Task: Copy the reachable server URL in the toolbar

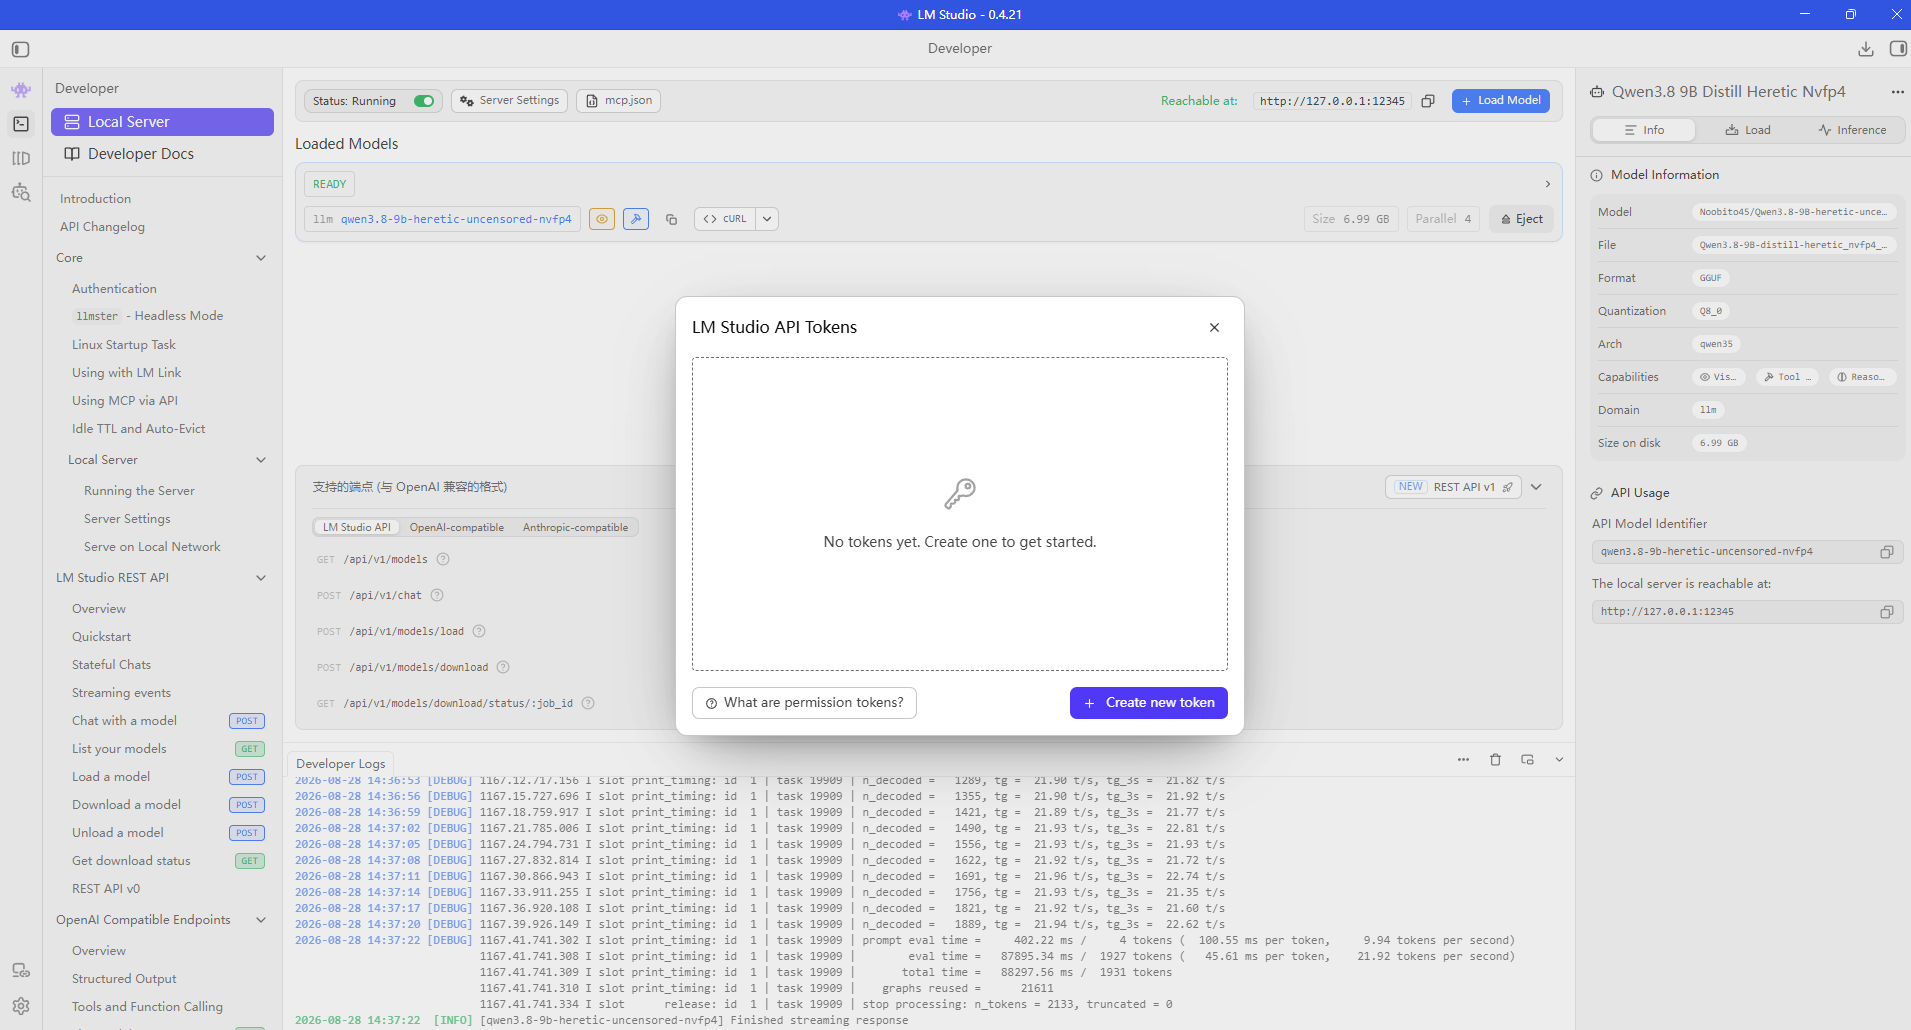Action: (1428, 101)
